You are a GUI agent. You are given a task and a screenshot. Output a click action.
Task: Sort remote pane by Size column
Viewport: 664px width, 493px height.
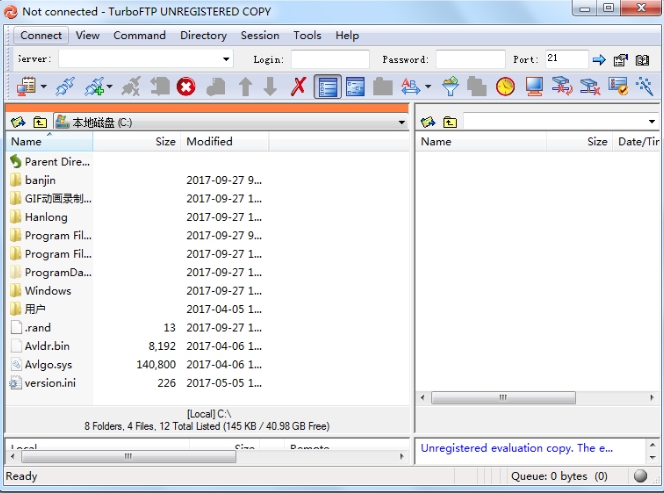pos(579,141)
